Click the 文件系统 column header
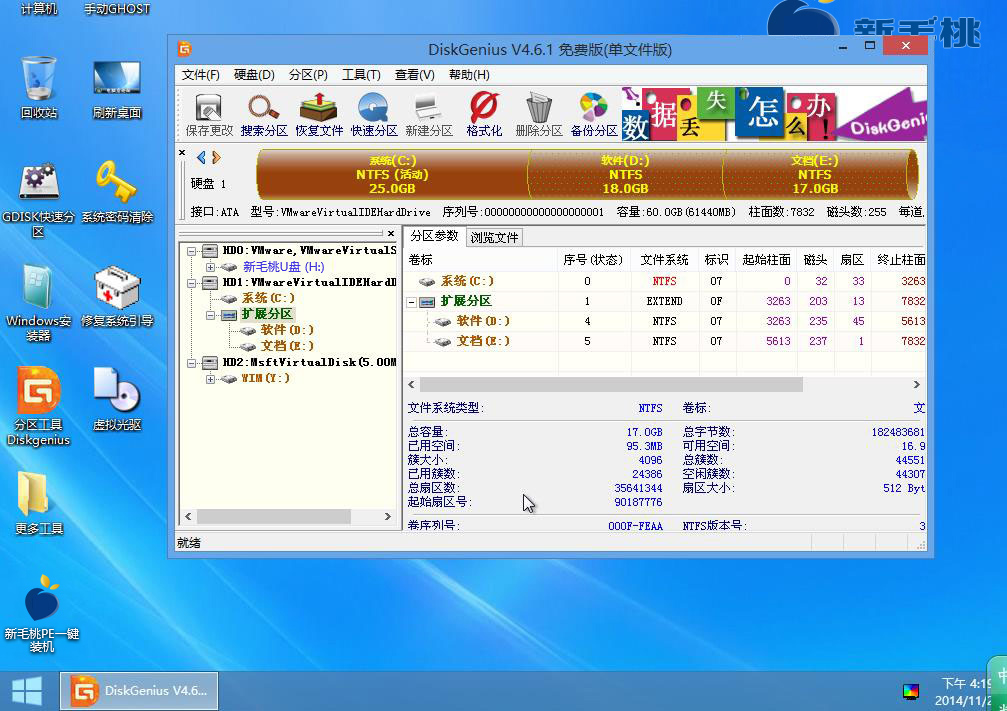 664,259
